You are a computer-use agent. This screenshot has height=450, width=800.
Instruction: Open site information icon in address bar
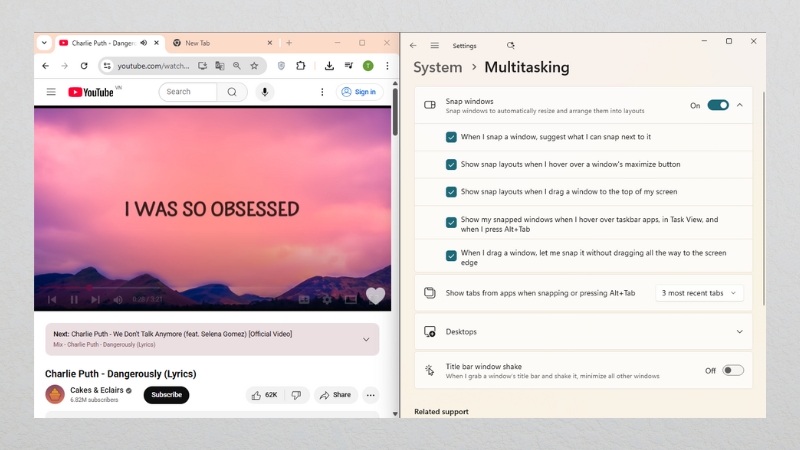[107, 66]
